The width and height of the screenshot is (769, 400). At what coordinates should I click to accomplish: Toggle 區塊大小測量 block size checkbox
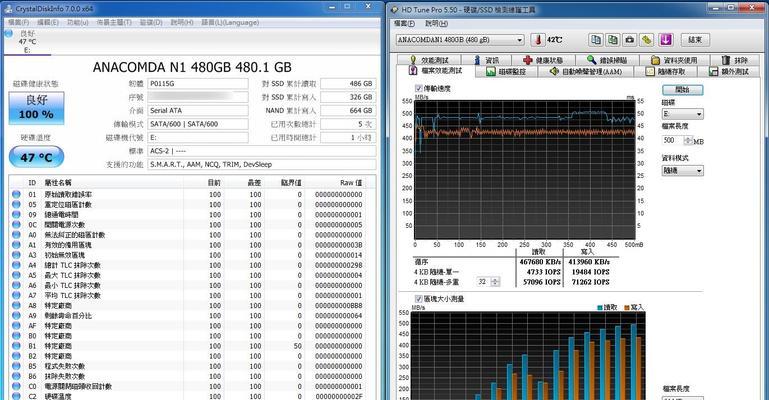coord(418,299)
